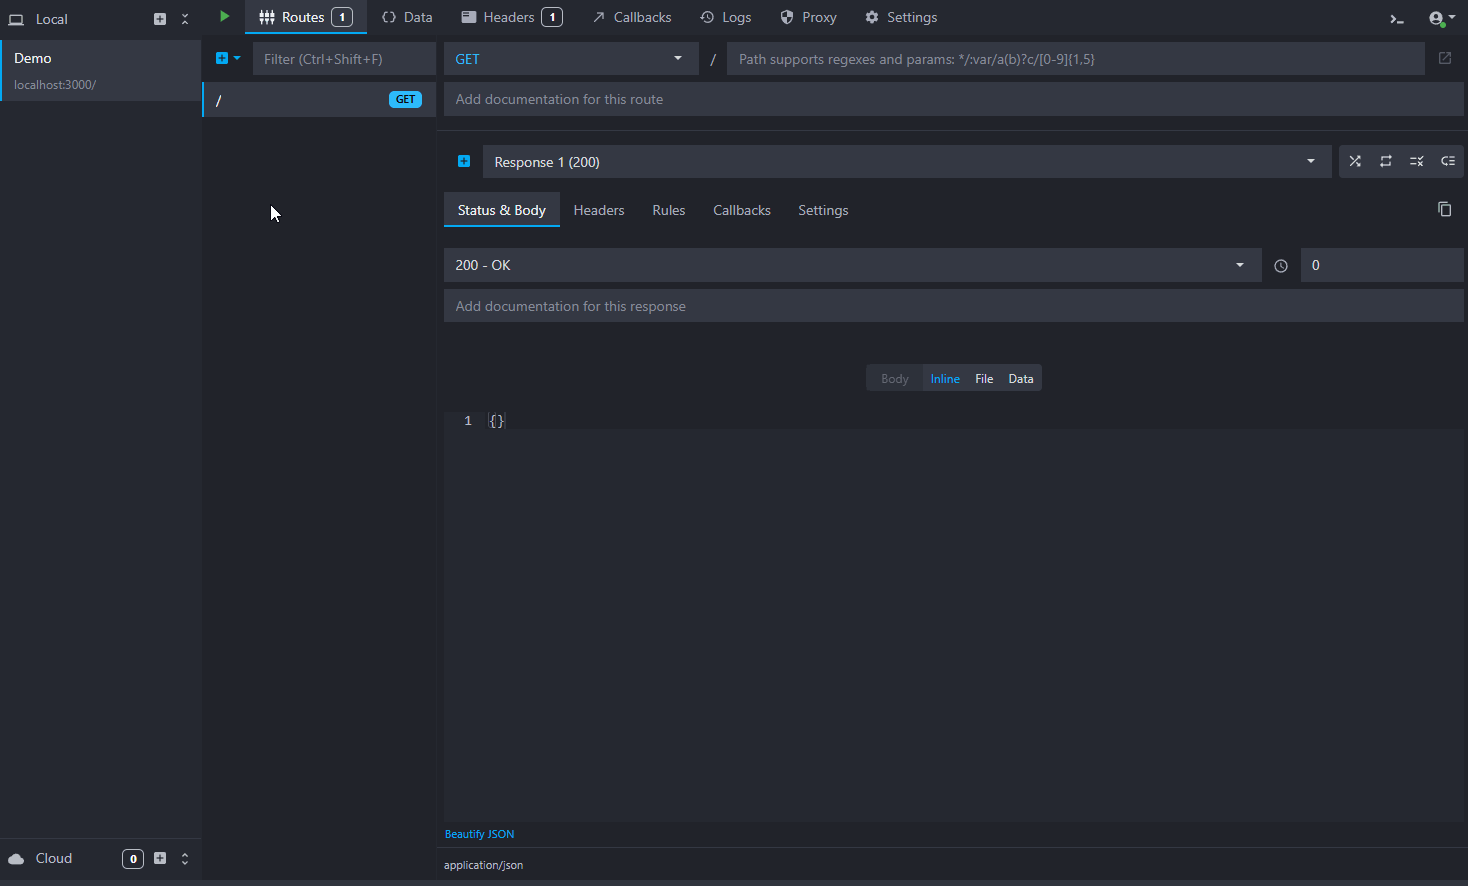Screen dimensions: 1468x886
Task: Switch to the Logs tab
Action: click(x=726, y=17)
